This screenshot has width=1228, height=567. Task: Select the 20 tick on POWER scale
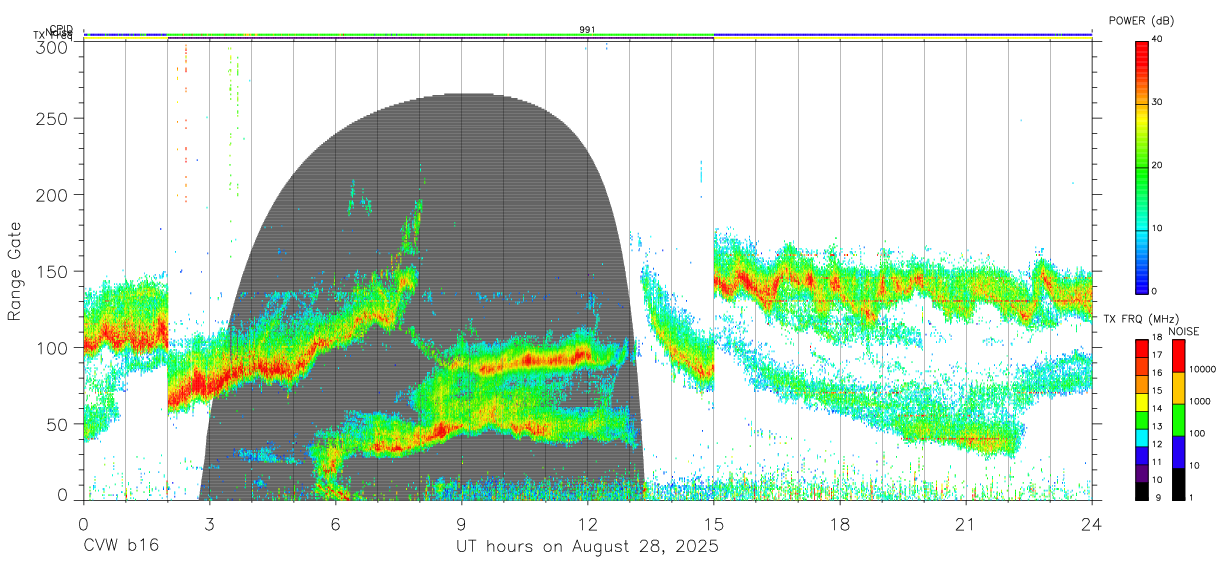click(x=1157, y=166)
